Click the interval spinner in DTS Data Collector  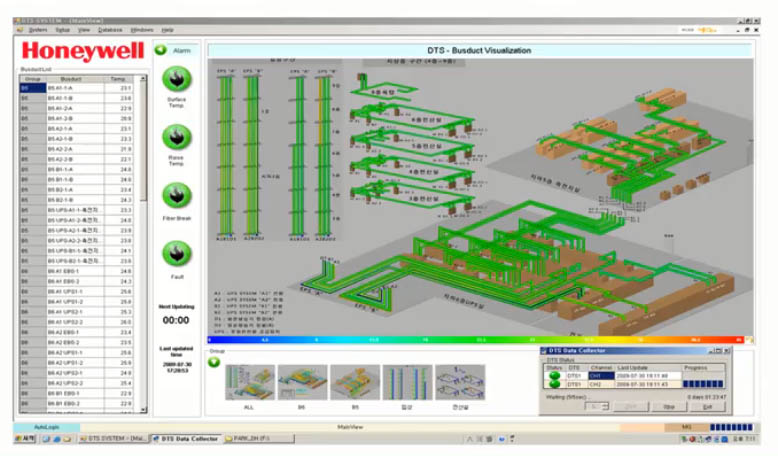[x=597, y=406]
